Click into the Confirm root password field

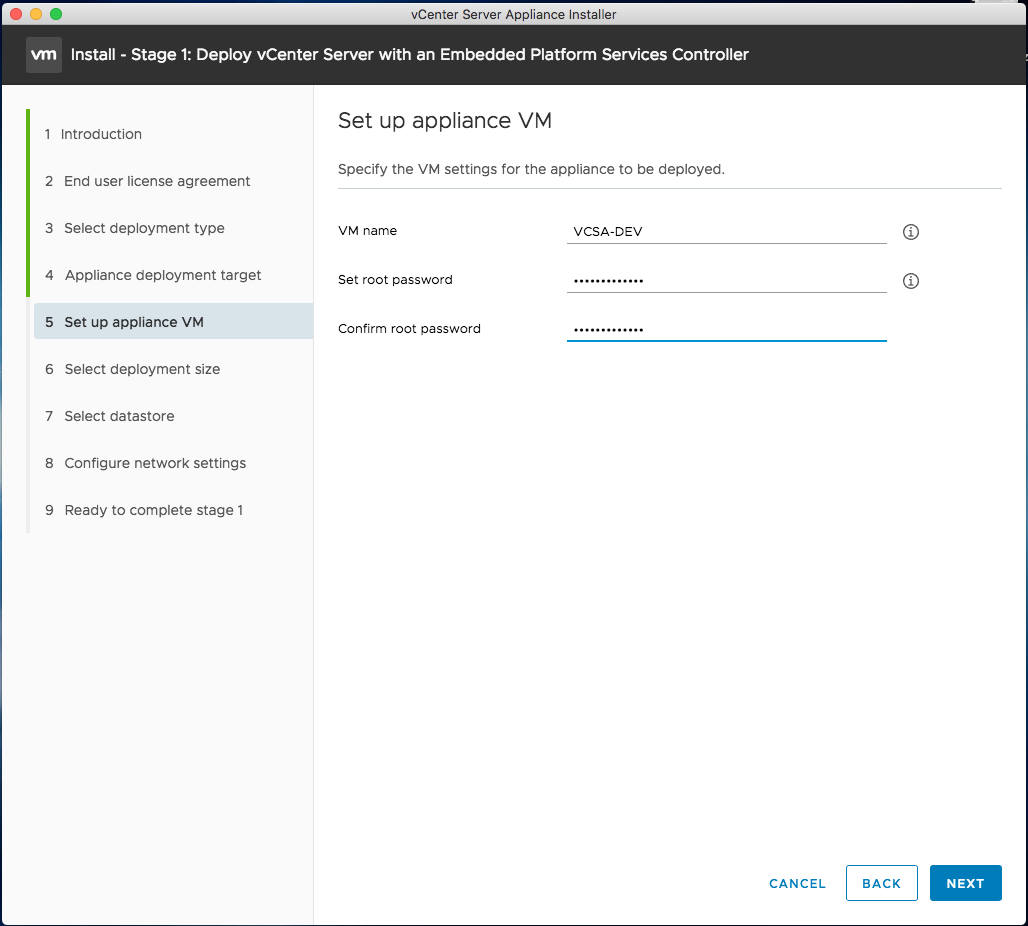(726, 329)
